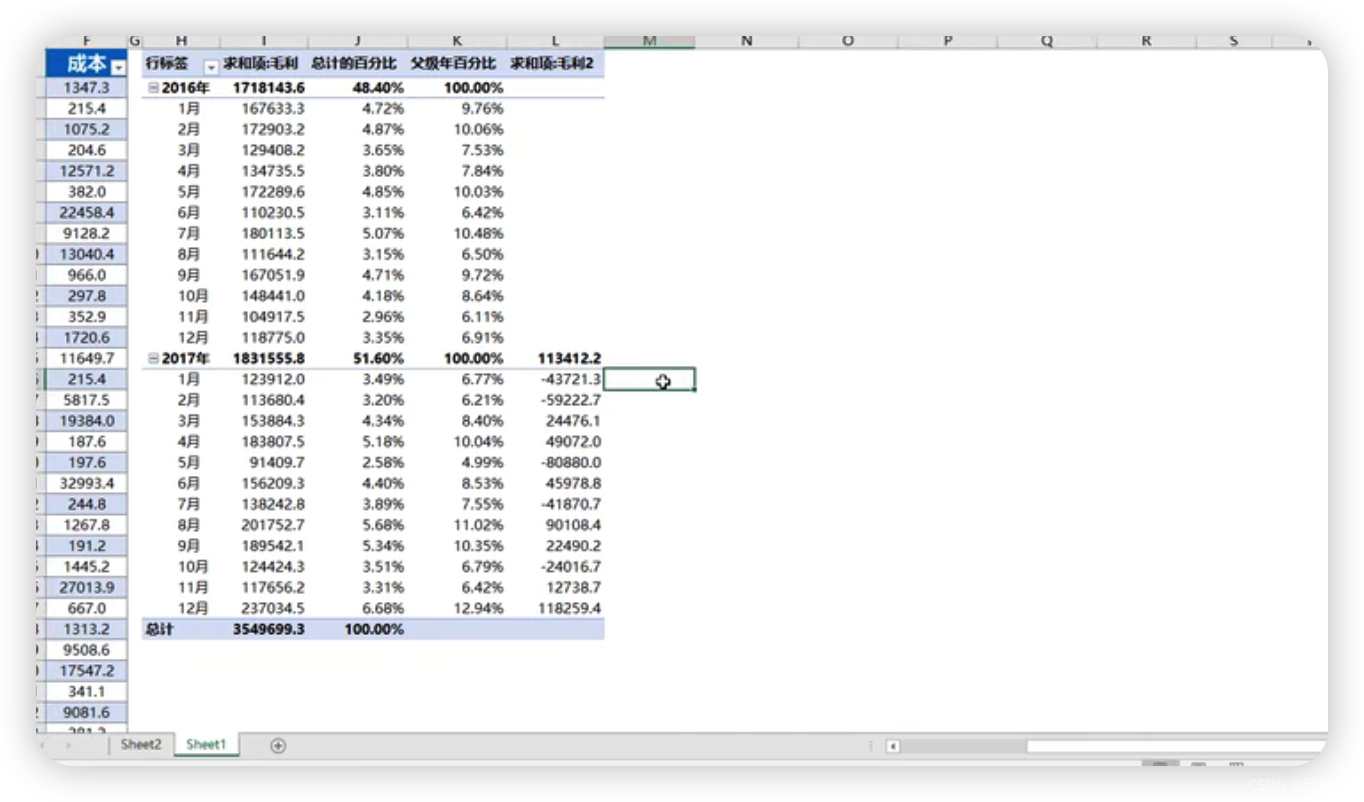Select column N header

(747, 41)
